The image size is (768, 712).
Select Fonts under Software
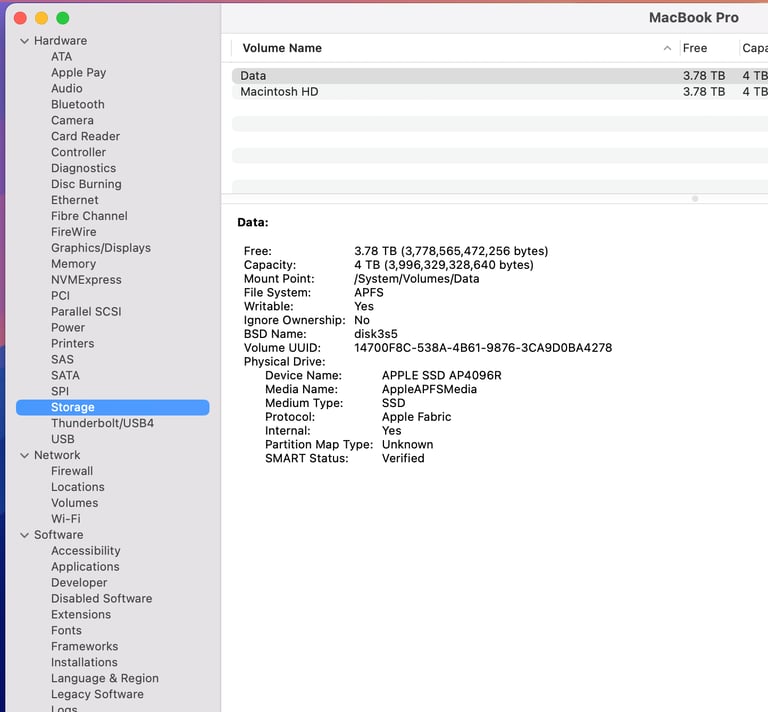click(66, 631)
